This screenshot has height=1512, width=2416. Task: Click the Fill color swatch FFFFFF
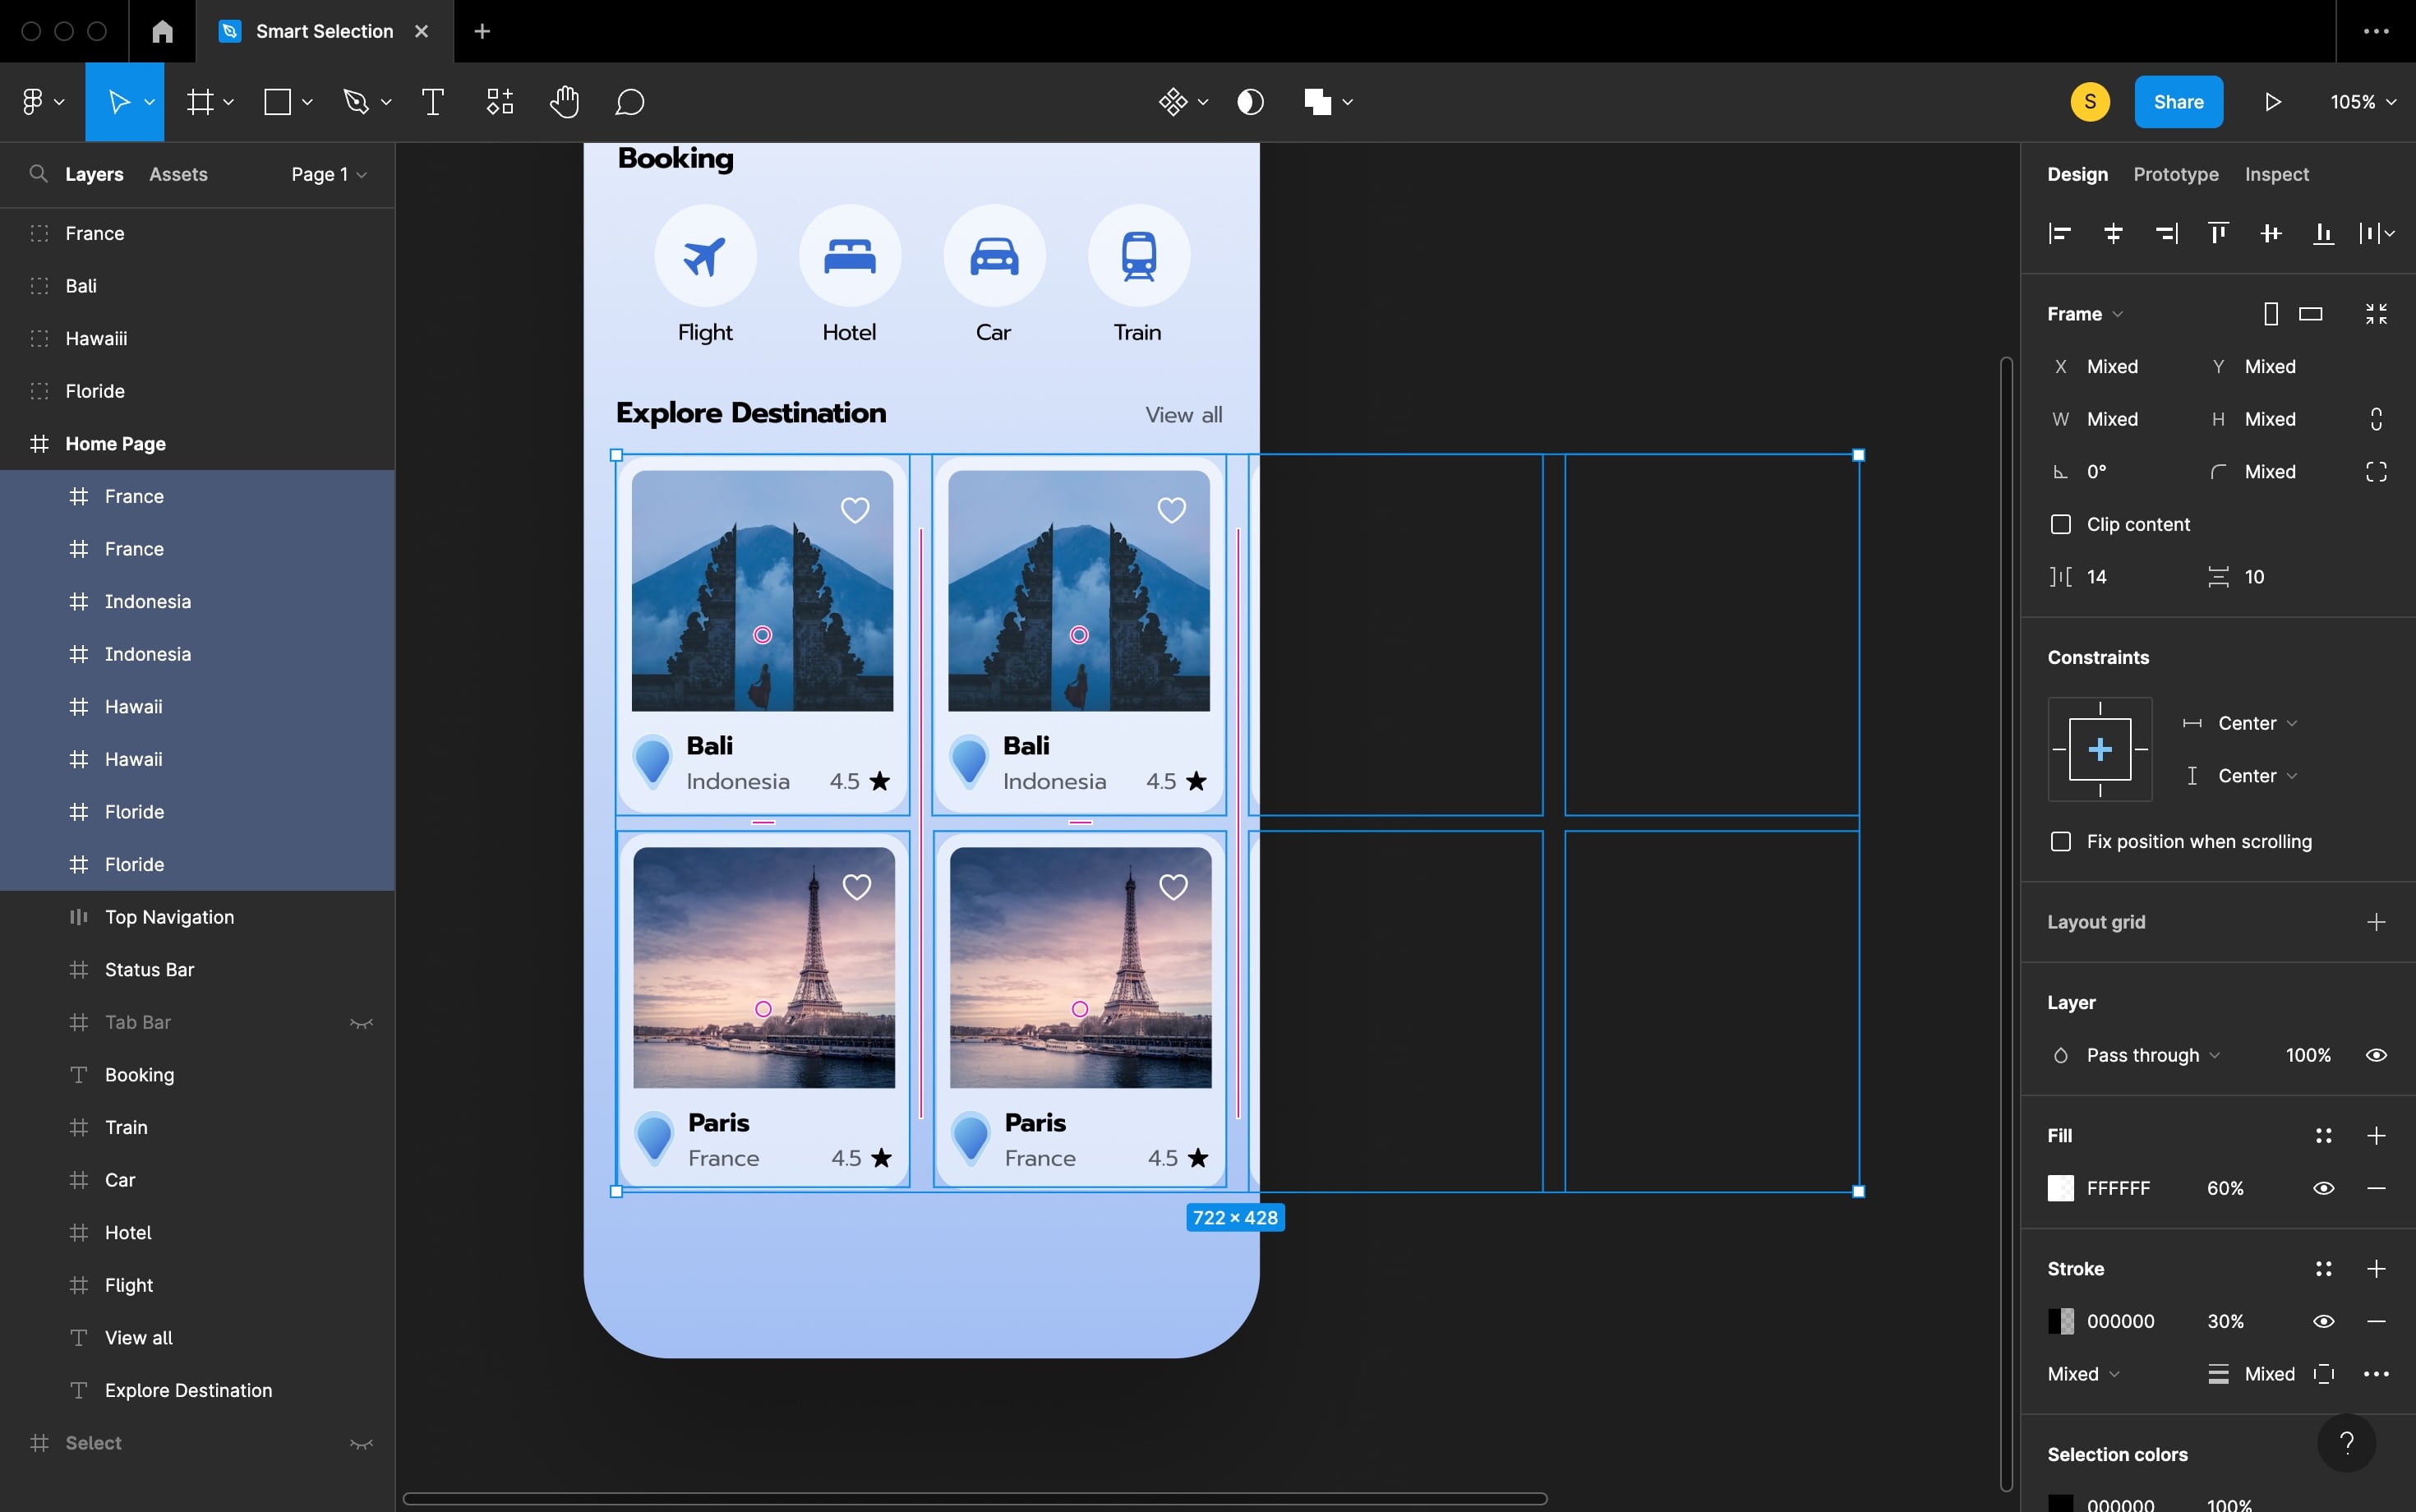2063,1188
